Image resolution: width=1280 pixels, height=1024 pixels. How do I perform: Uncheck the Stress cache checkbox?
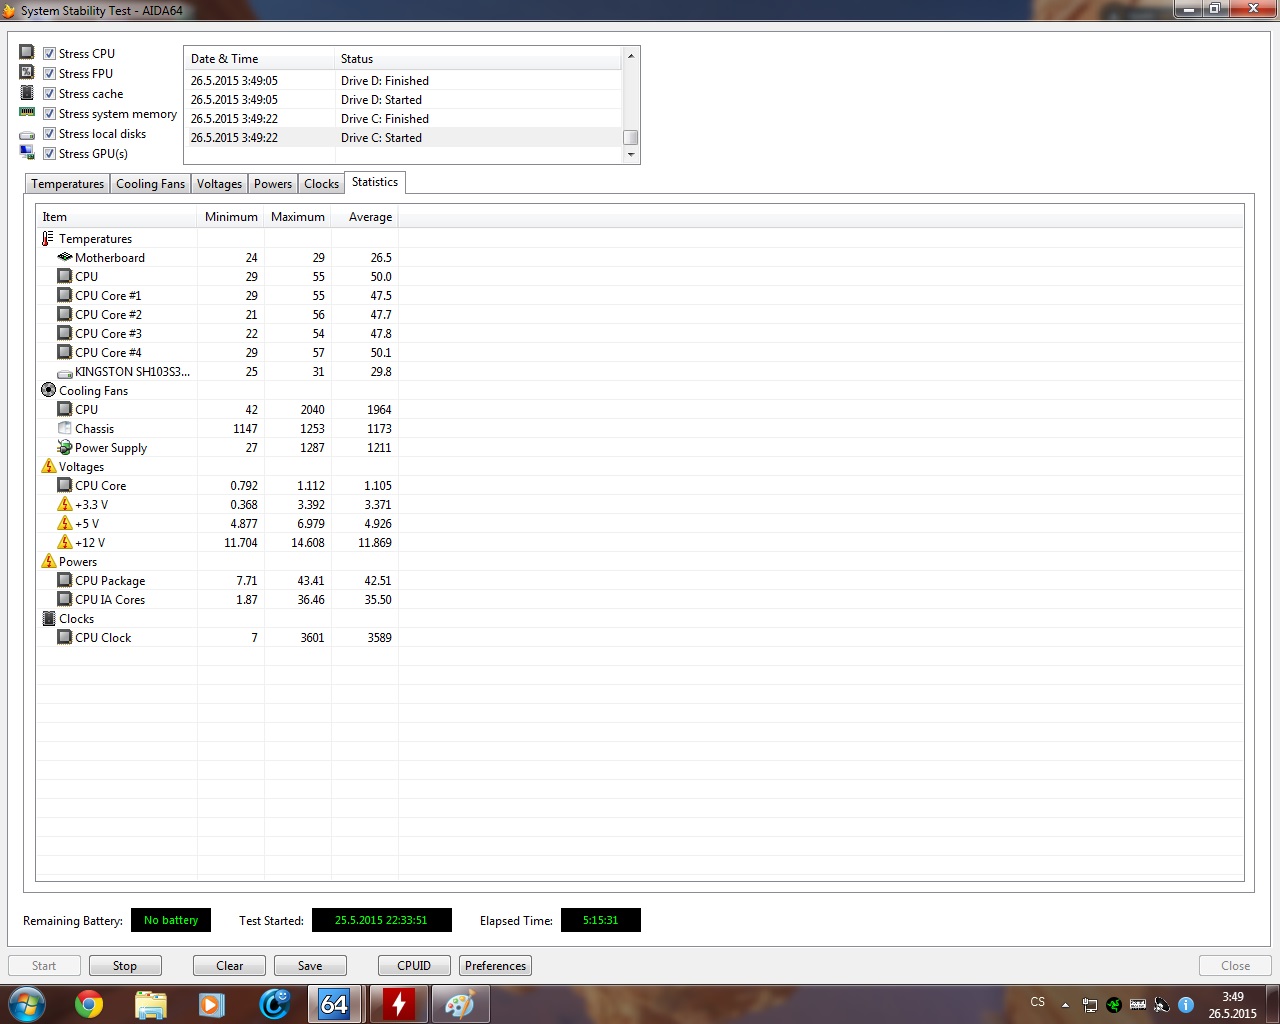point(49,93)
